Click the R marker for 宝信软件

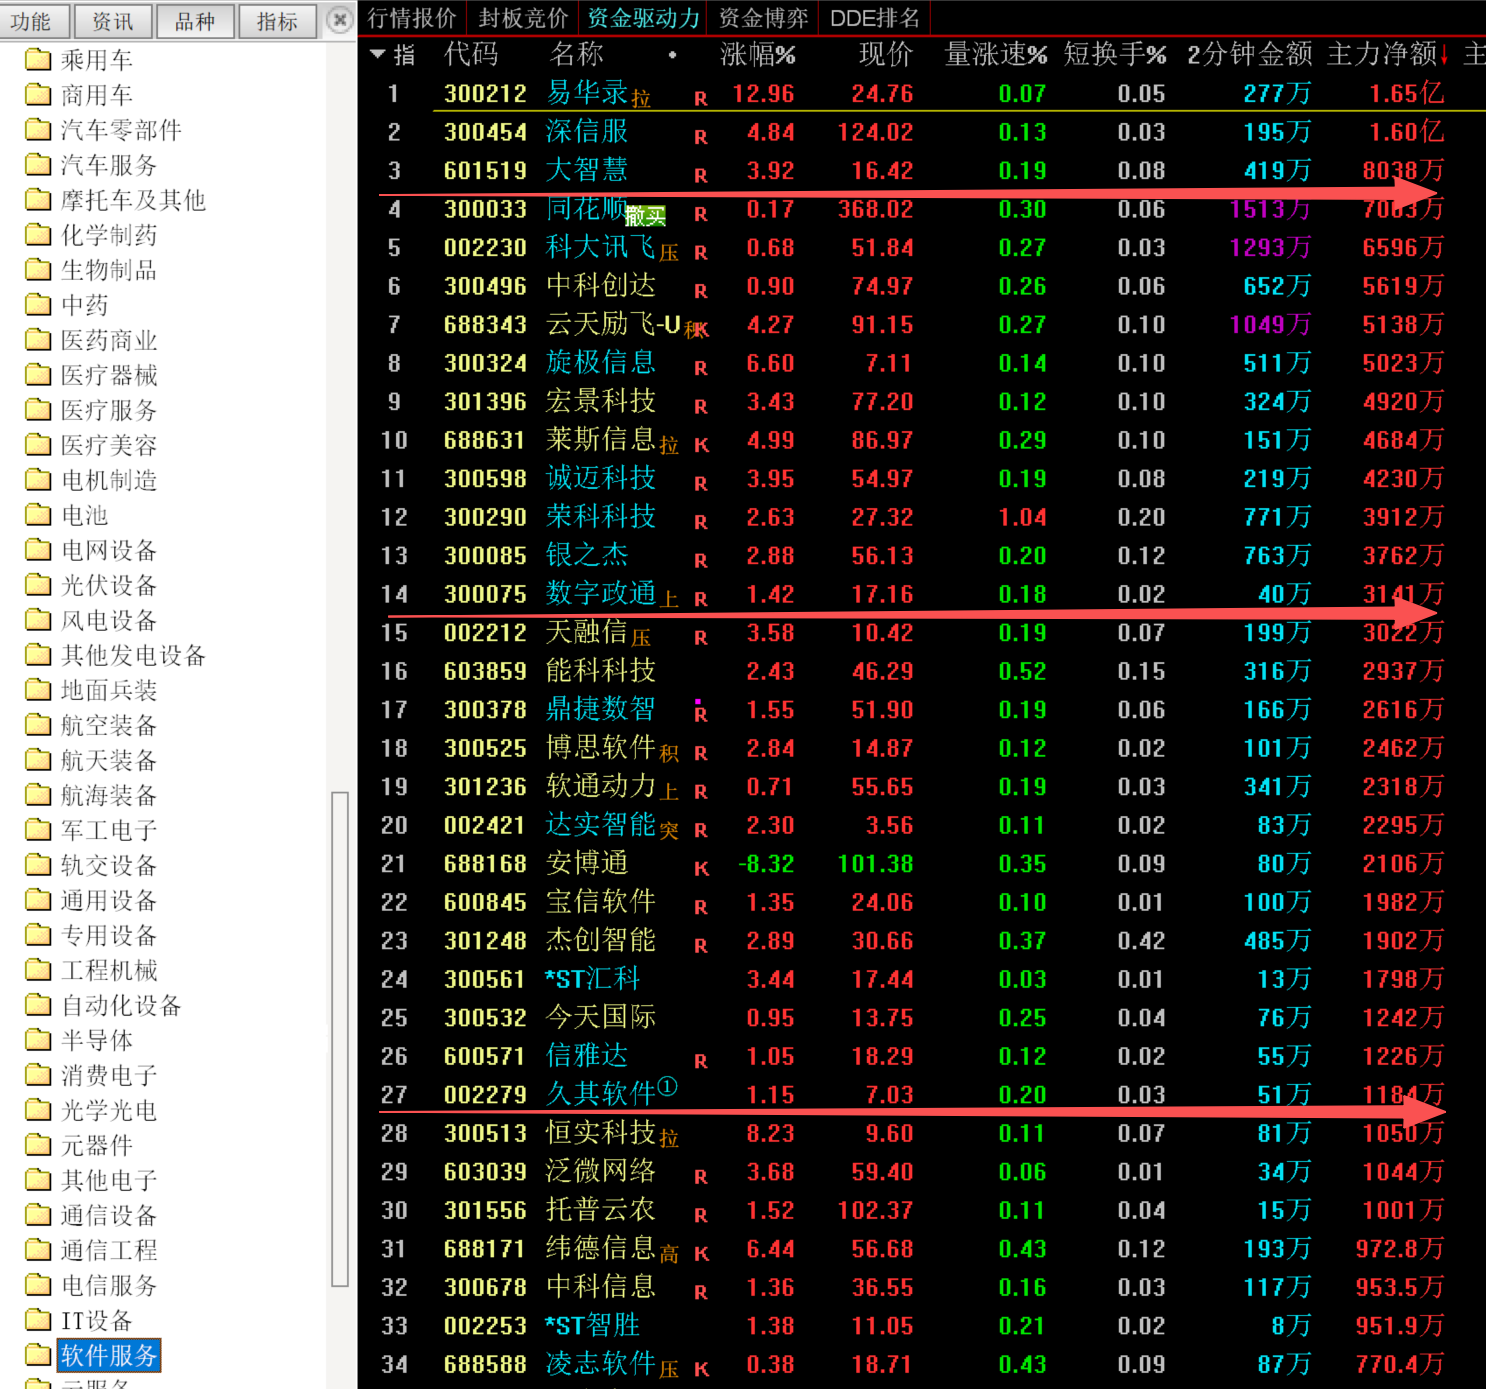pos(701,907)
